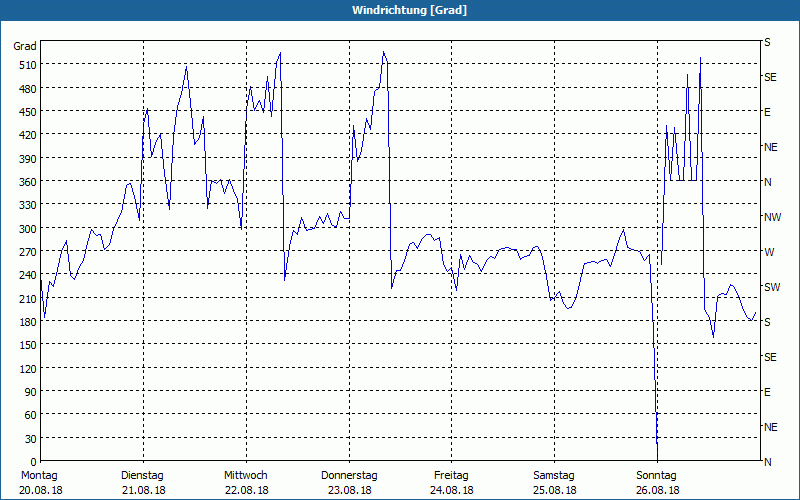Screen dimensions: 800x500
Task: Click the 'N' label at the axis bottom
Action: 768,462
